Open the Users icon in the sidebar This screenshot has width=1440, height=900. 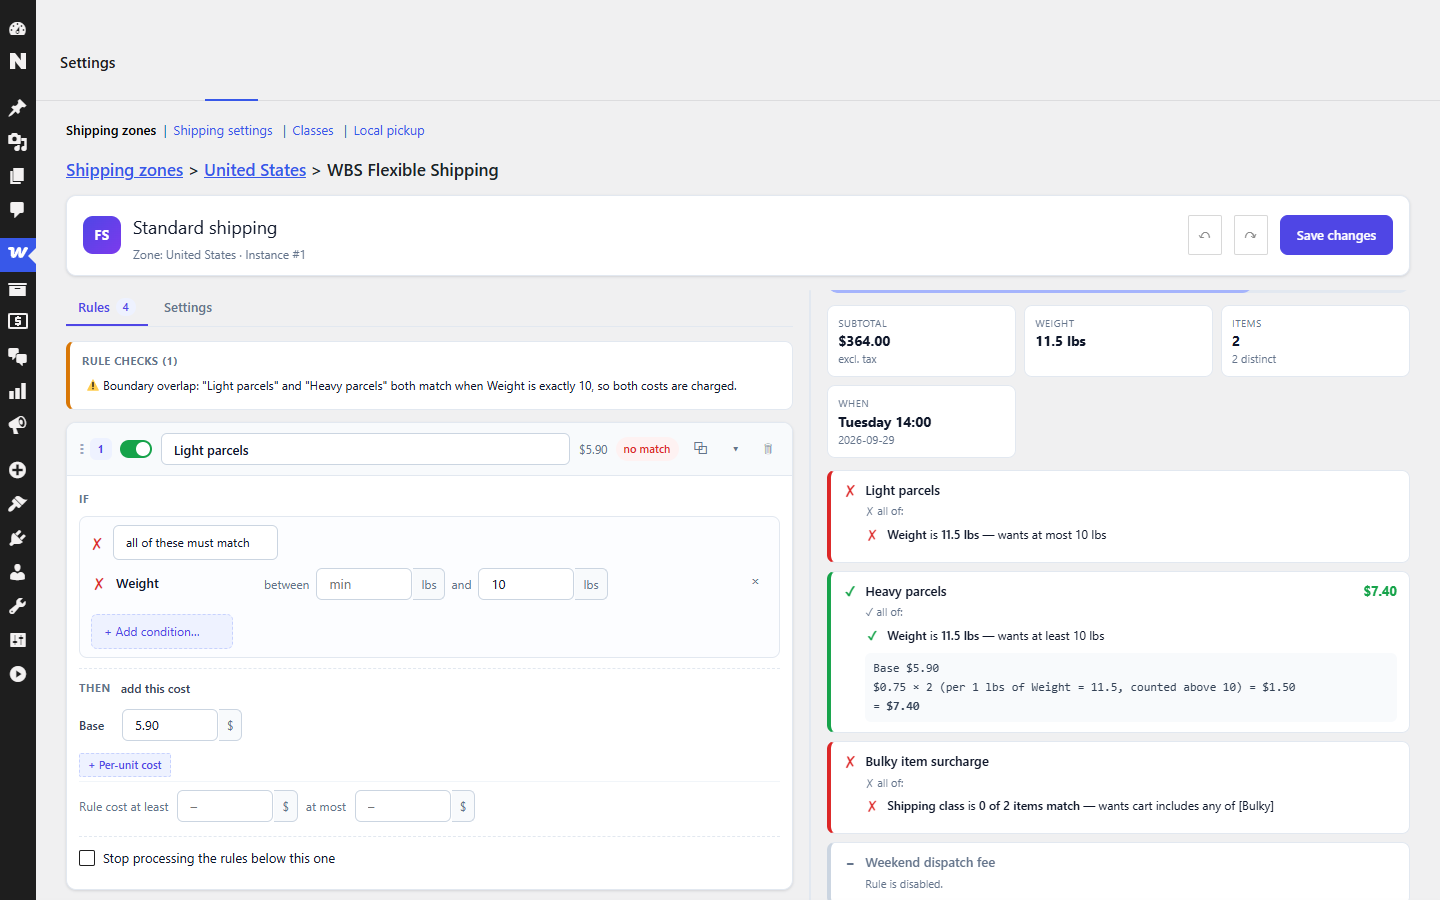(x=17, y=572)
